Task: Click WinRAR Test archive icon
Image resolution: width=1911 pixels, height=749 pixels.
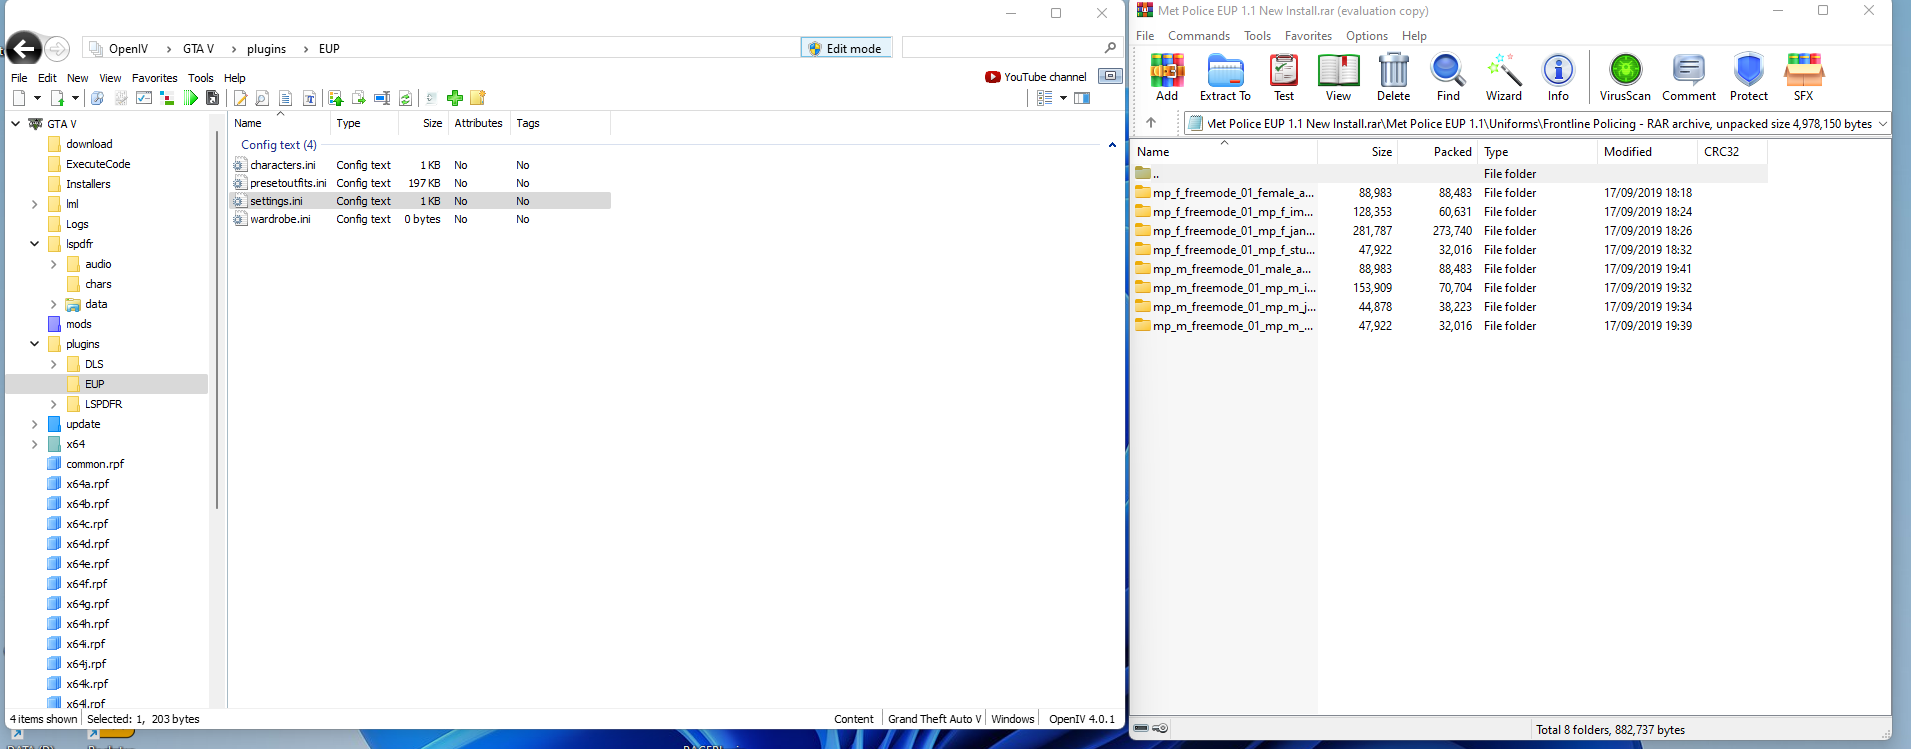Action: pyautogui.click(x=1284, y=77)
